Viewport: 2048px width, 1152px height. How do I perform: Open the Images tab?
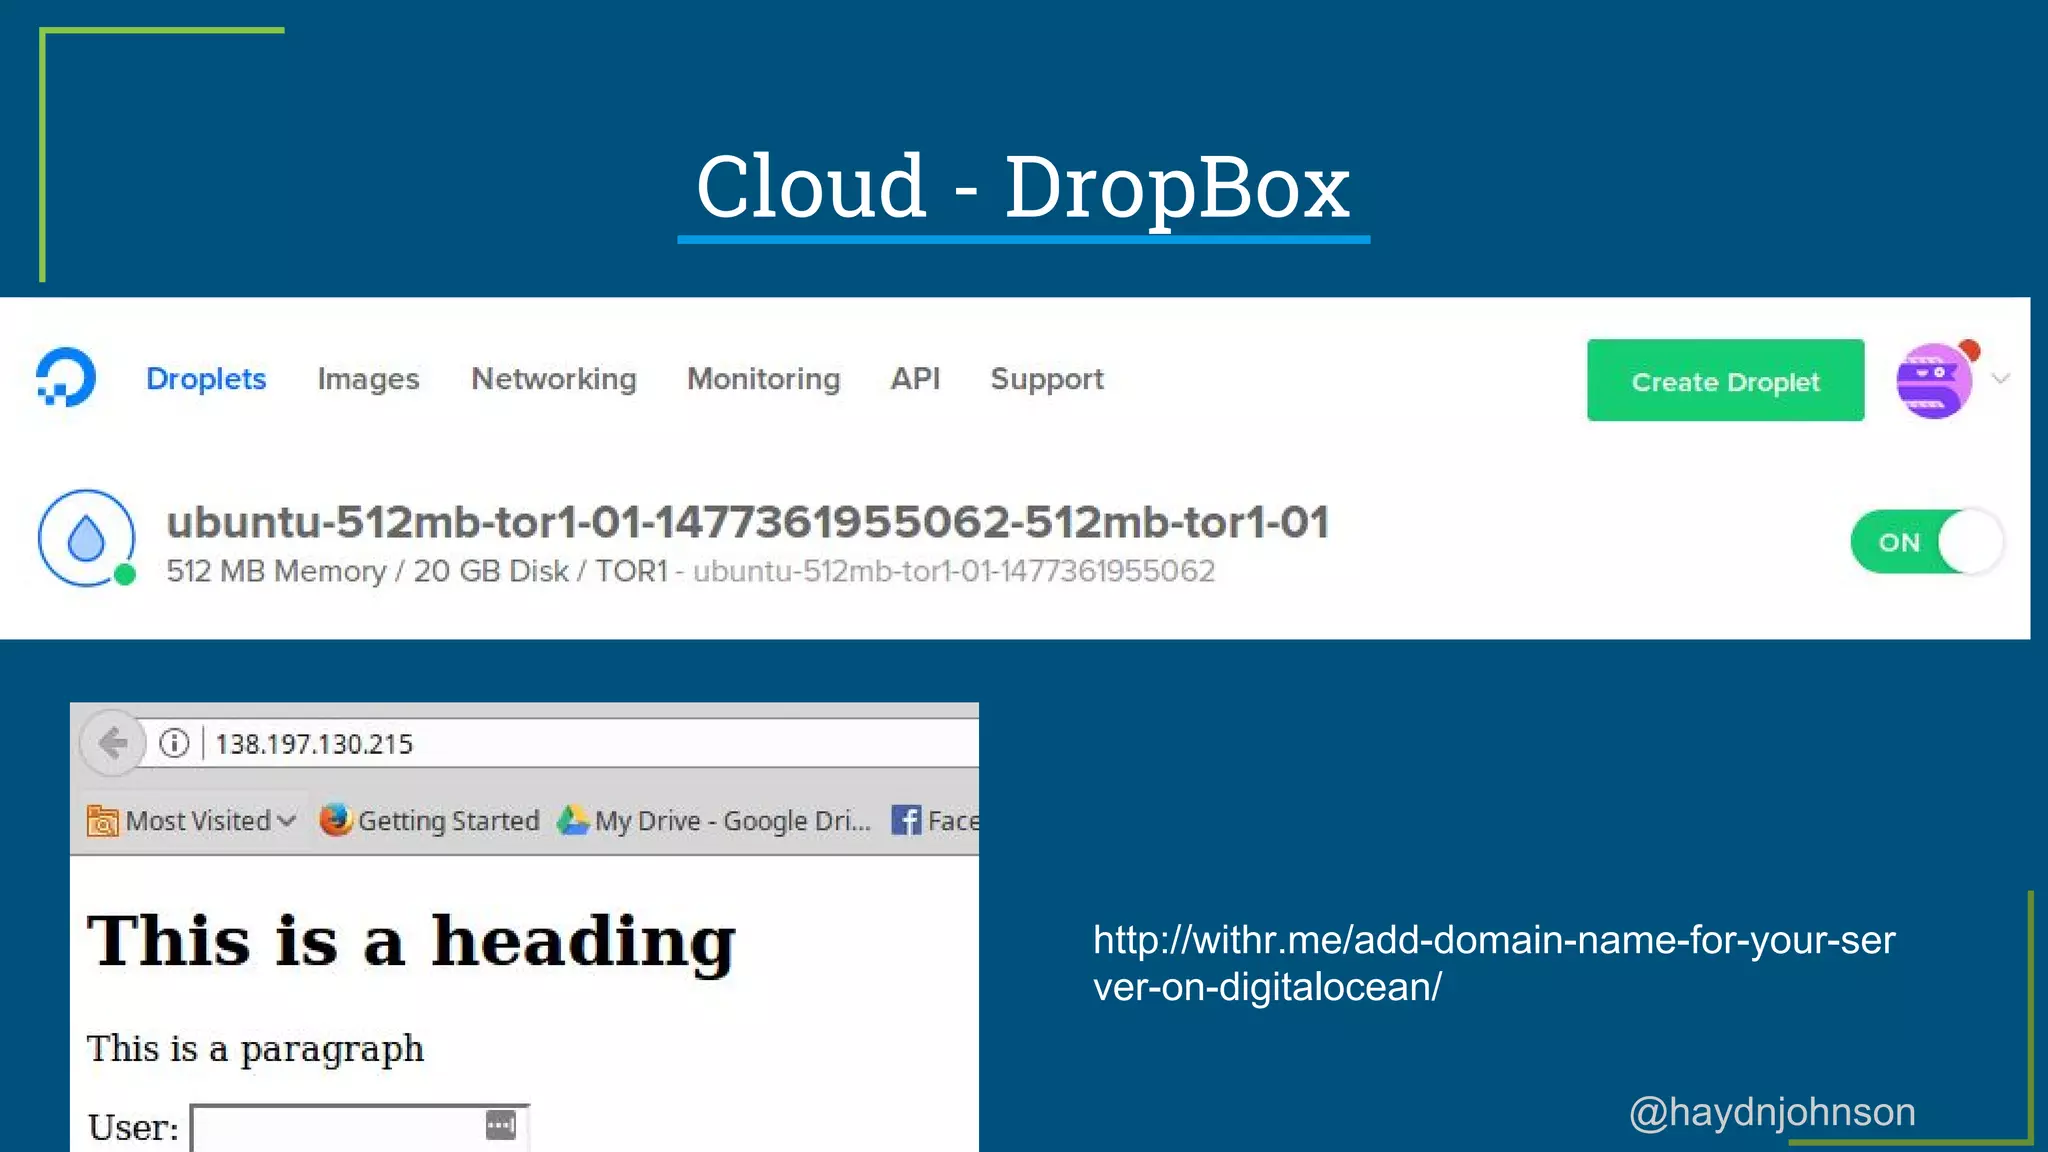click(x=368, y=379)
